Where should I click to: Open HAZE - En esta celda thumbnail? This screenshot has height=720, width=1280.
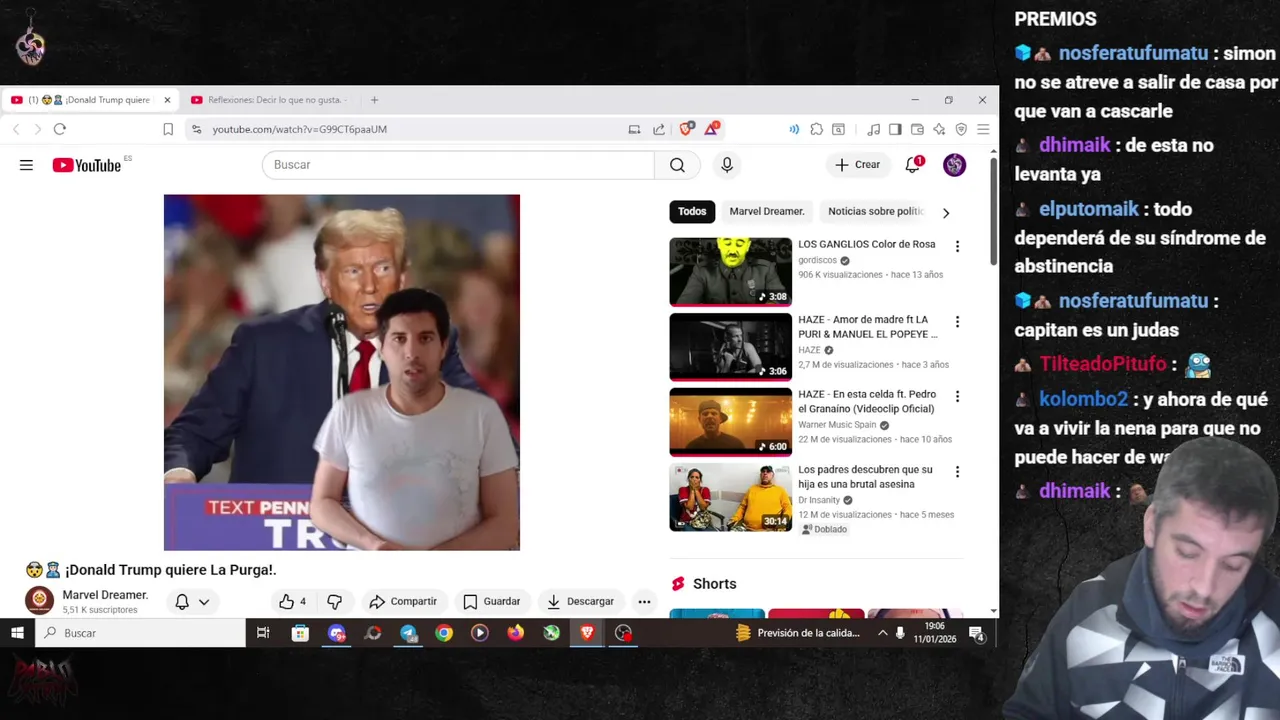coord(730,421)
